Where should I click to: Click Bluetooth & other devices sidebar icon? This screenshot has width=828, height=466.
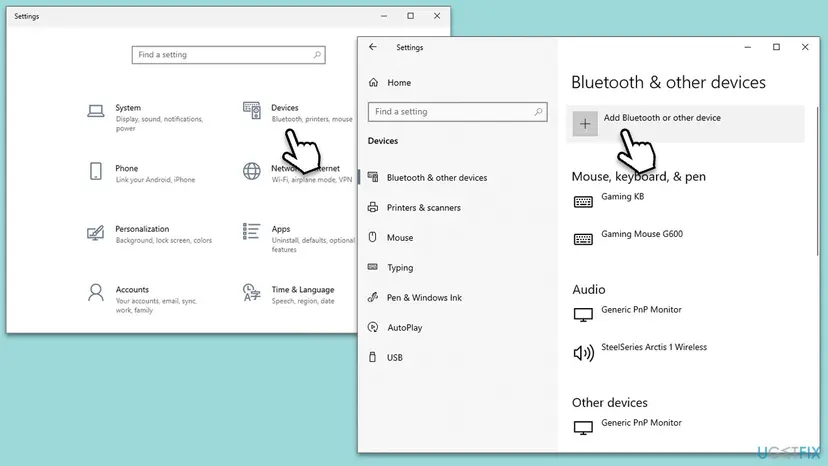pos(373,177)
